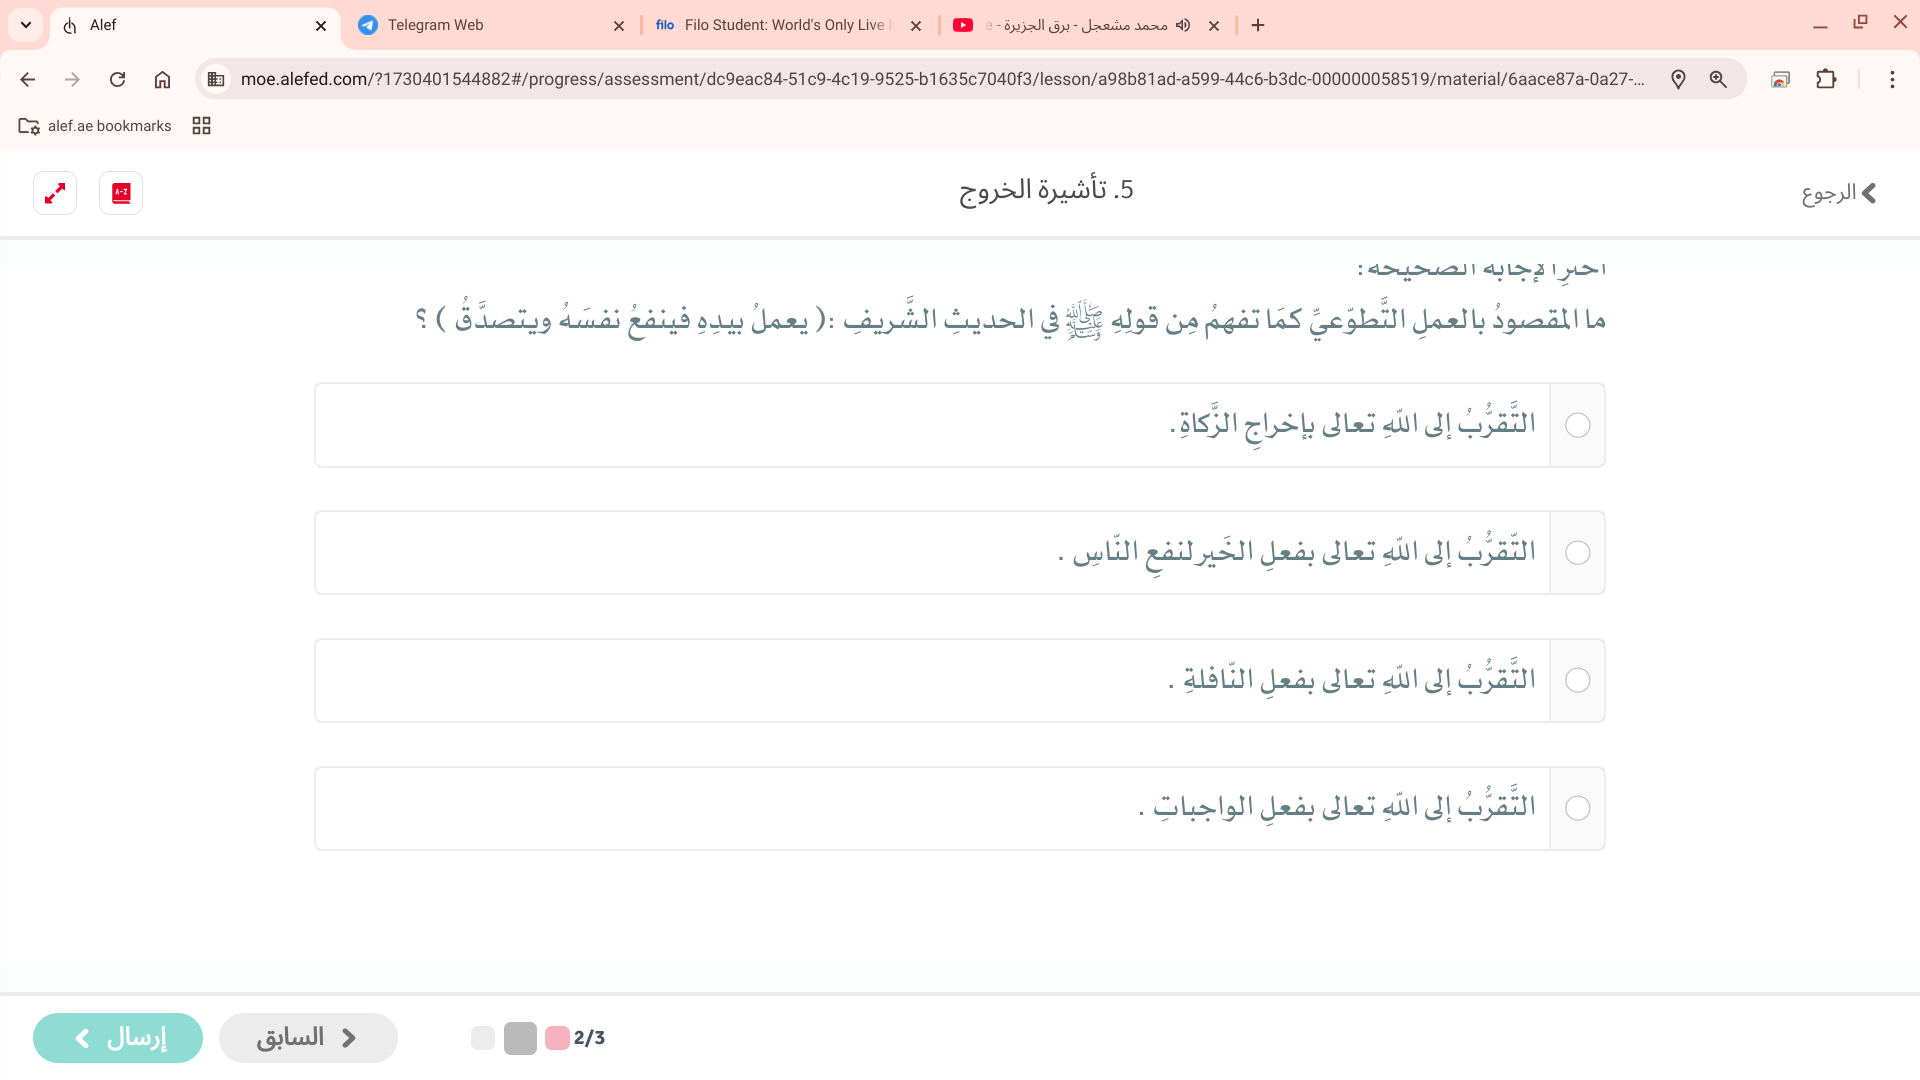Click the home icon in browser toolbar
Image resolution: width=1920 pixels, height=1080 pixels.
pos(162,79)
